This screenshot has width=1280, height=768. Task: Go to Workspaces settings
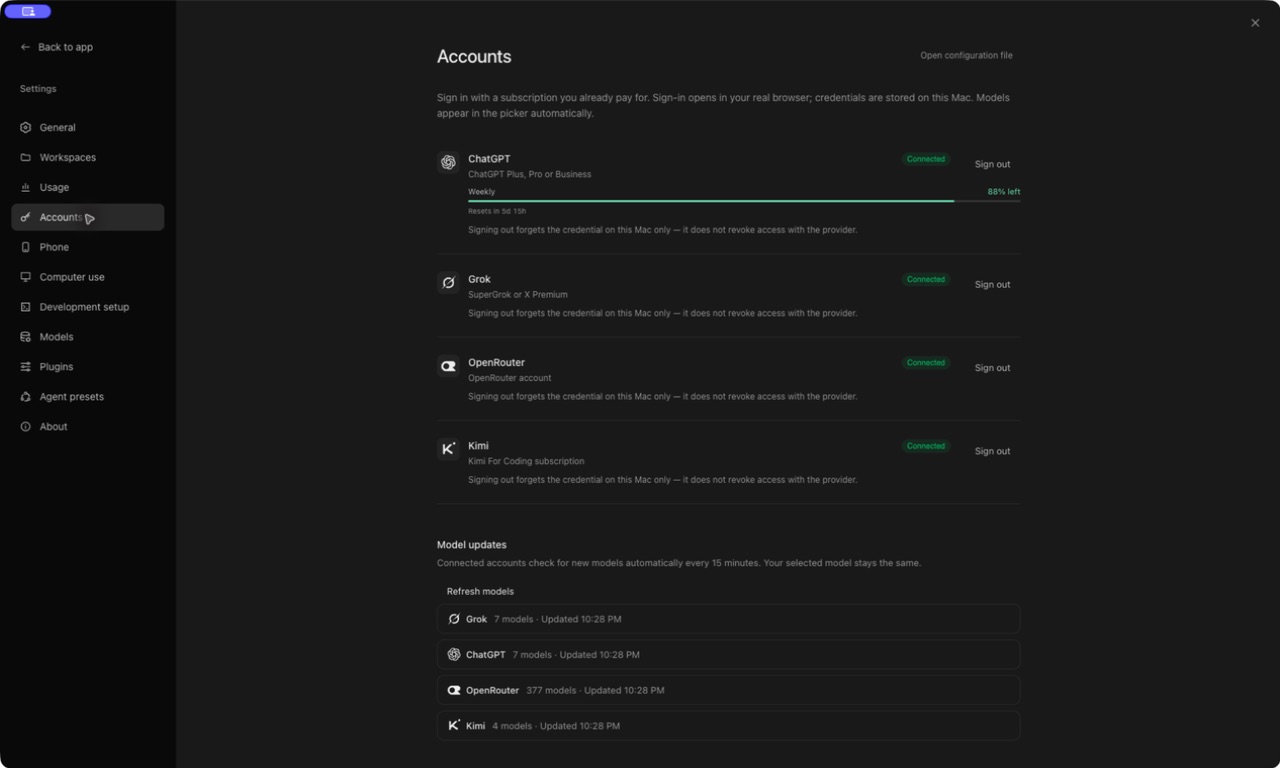tap(88, 158)
